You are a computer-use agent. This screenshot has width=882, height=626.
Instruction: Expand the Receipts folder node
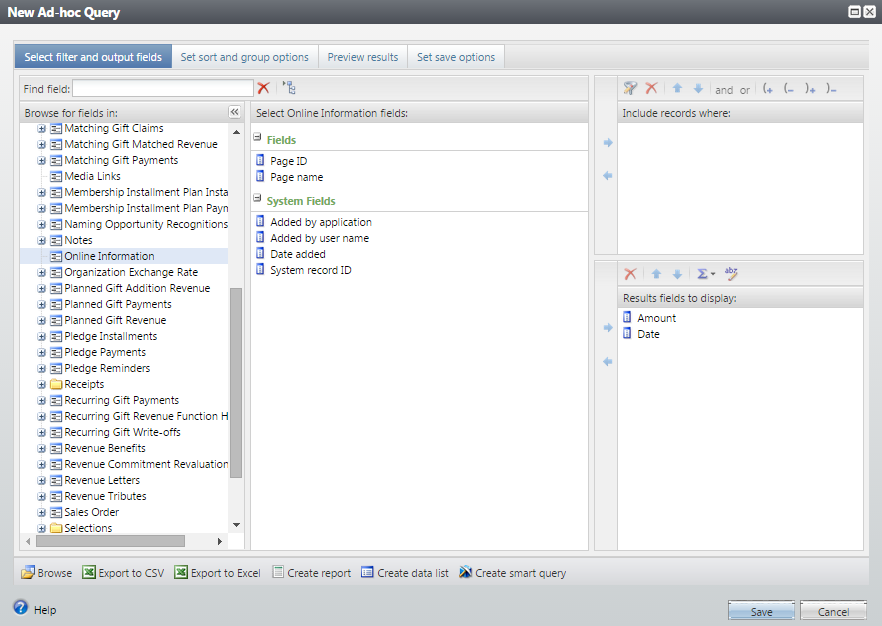pos(42,385)
